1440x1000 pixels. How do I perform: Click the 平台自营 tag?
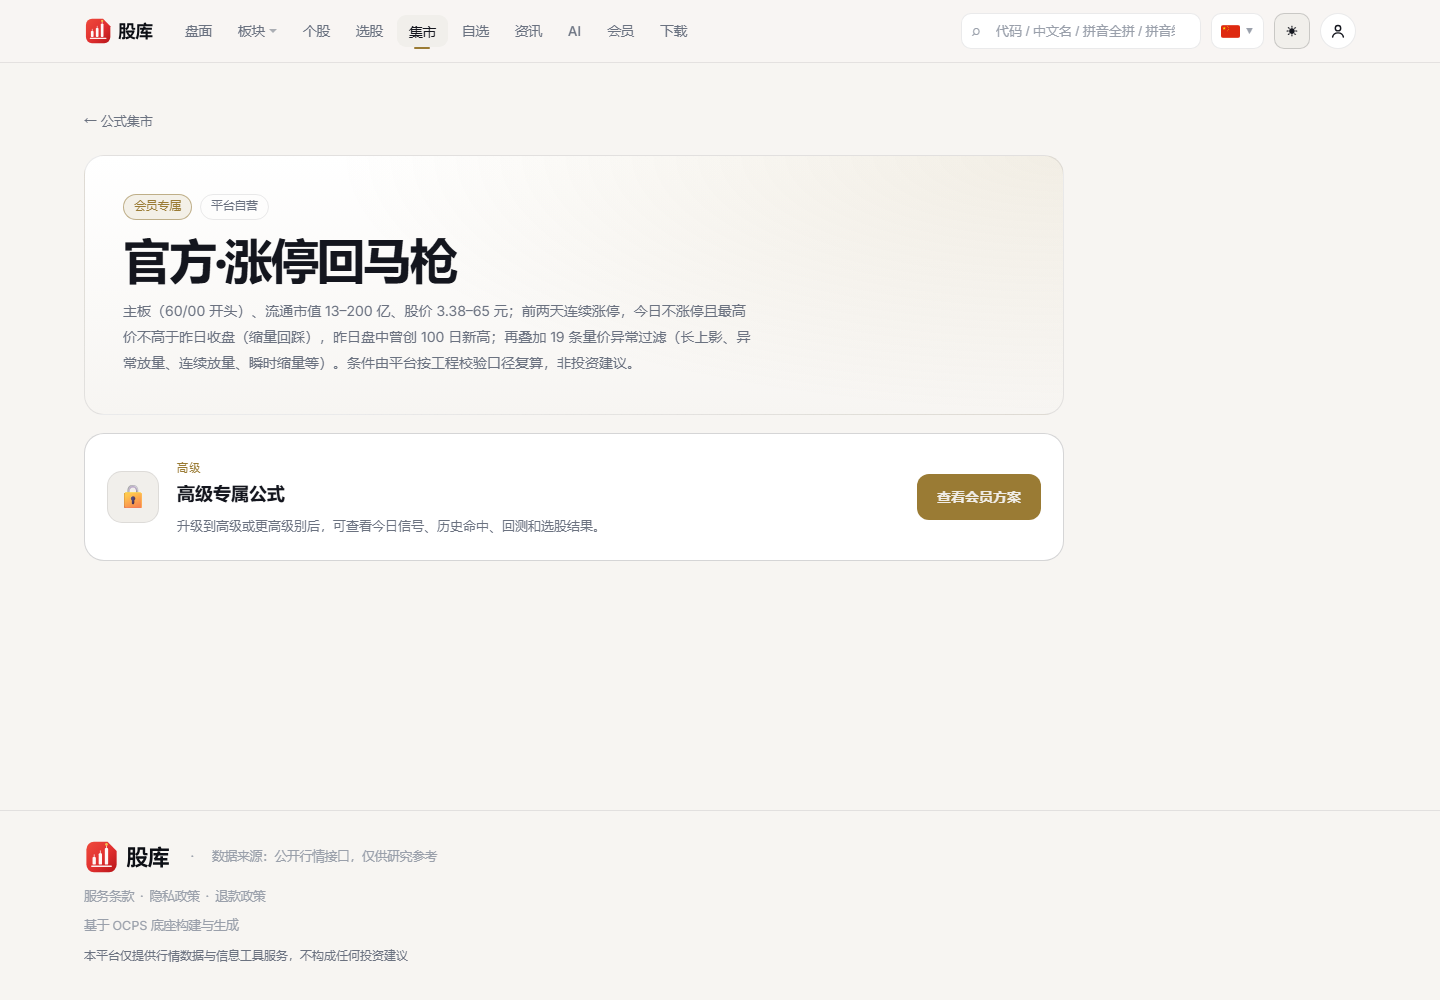(x=234, y=206)
